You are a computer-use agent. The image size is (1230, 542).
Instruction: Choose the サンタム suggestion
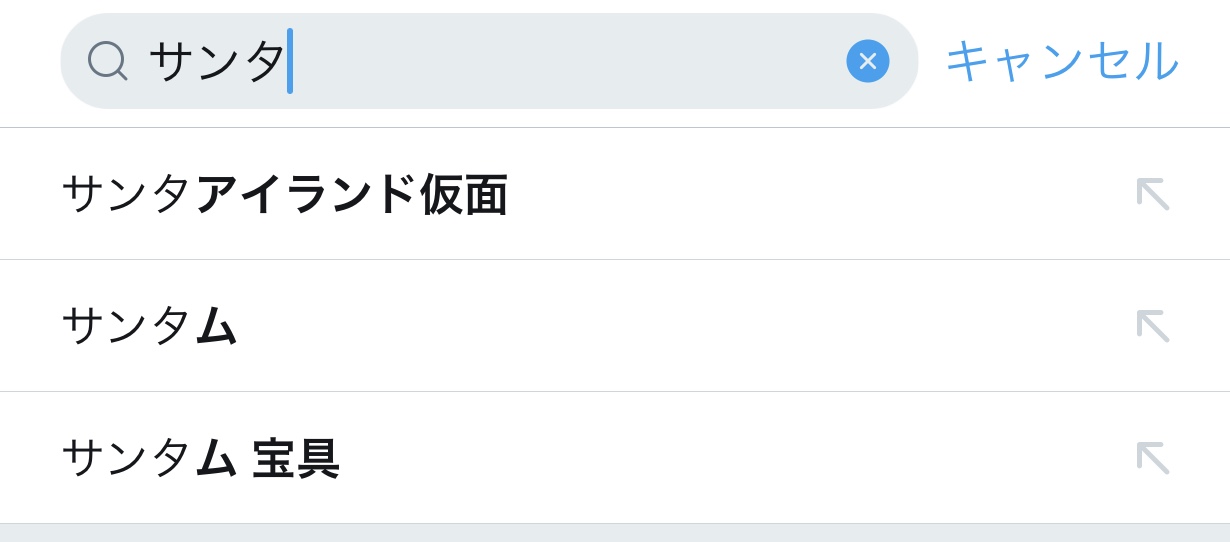(x=149, y=326)
